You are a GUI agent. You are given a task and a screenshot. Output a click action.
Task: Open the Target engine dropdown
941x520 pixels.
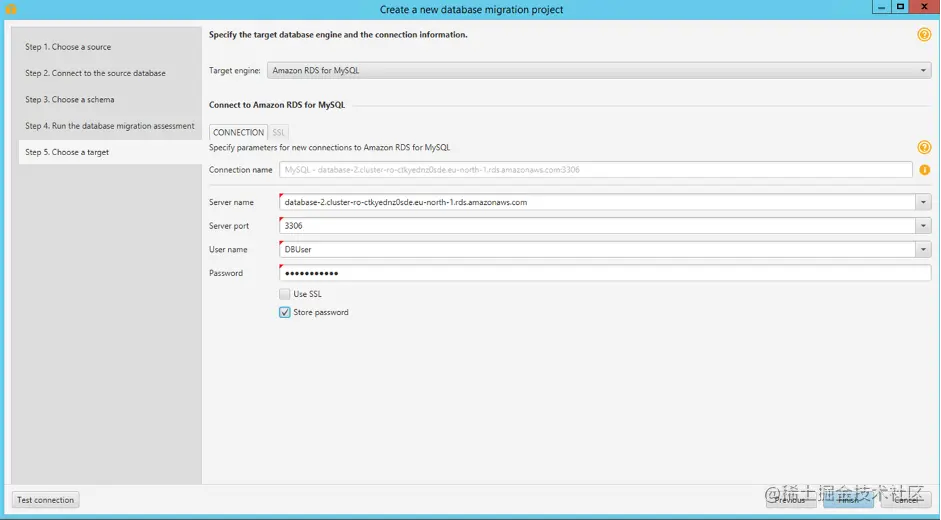tap(599, 70)
